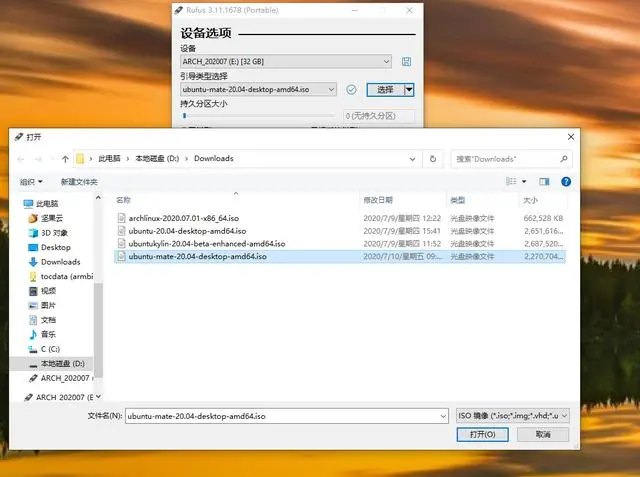Open the boot selection dropdown in Rufus
Screen dimensions: 640x477
pos(258,89)
